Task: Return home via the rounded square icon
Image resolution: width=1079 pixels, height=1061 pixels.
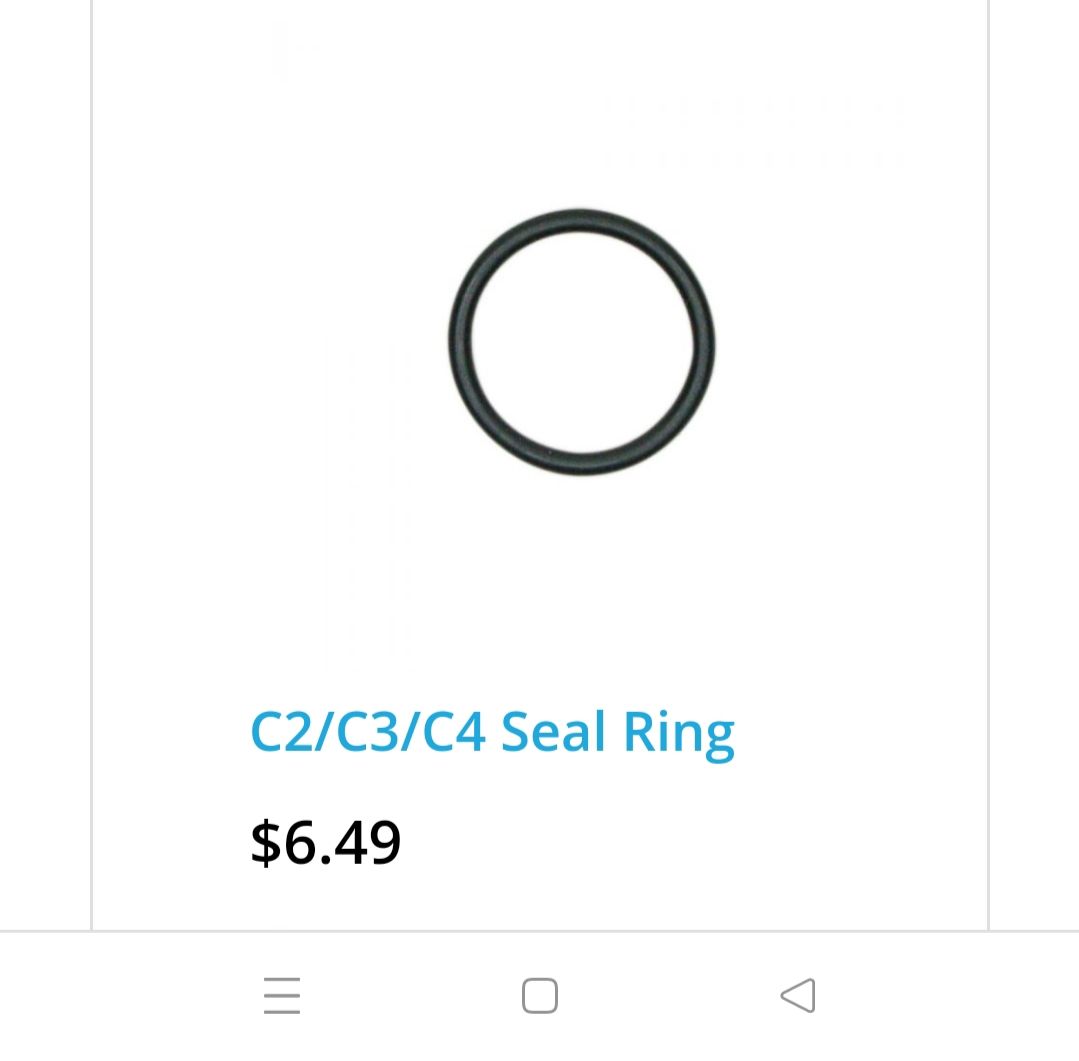Action: point(540,996)
